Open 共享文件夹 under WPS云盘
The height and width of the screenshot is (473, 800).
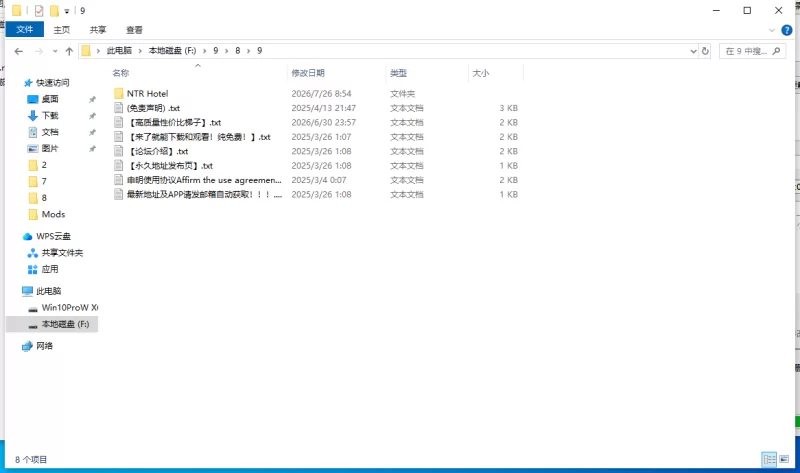coord(62,253)
